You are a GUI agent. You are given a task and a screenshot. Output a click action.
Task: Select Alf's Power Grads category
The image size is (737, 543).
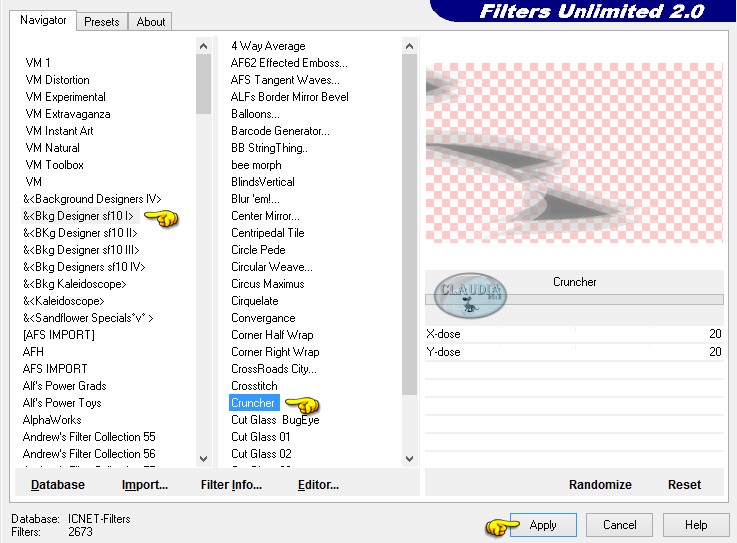[x=64, y=386]
